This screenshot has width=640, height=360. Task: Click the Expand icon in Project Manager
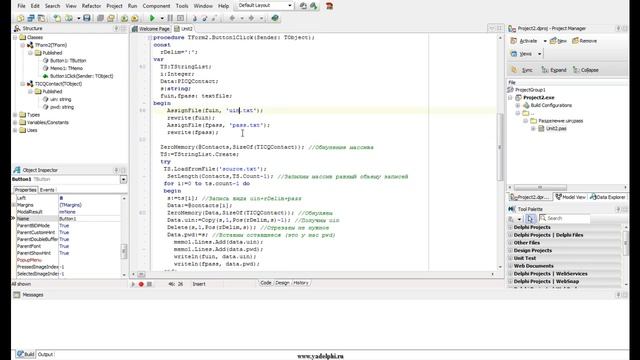click(544, 70)
